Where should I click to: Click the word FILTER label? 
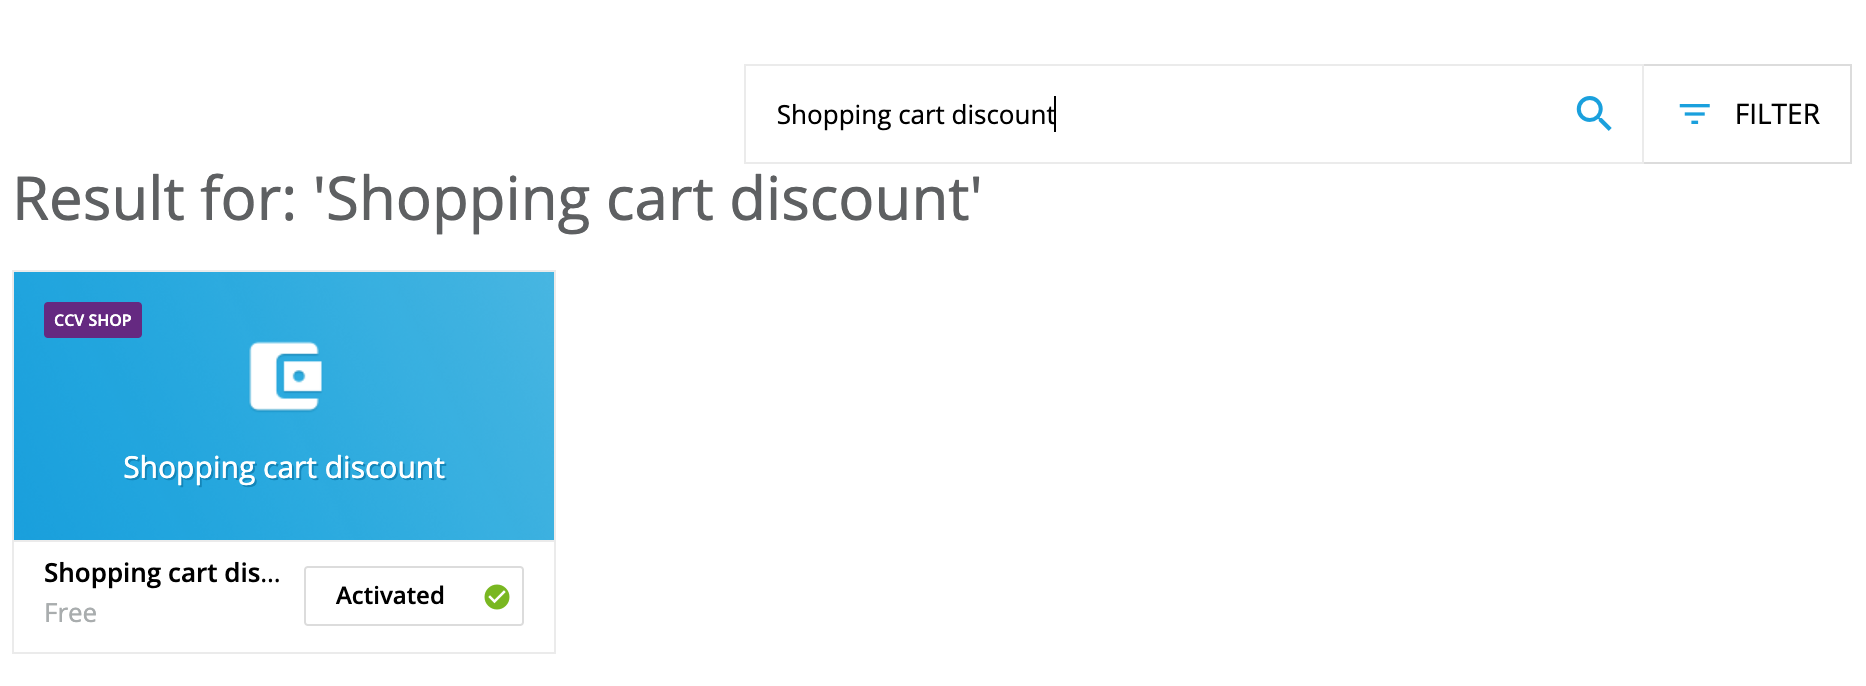1777,114
